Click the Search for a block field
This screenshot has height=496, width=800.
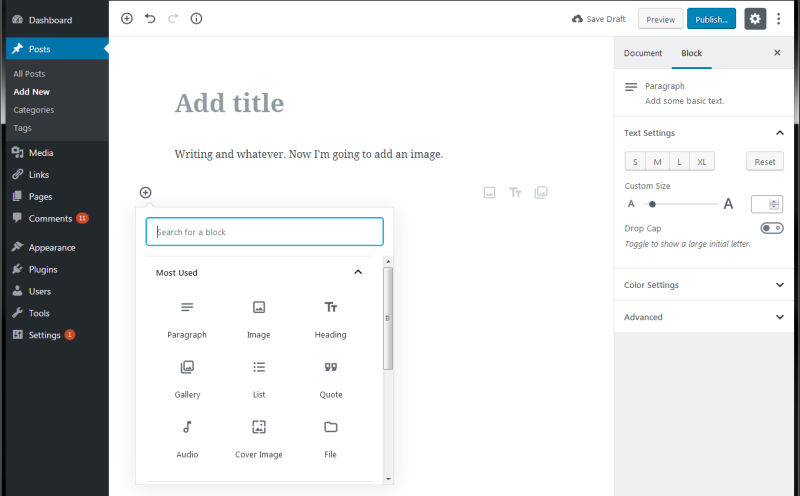(x=265, y=232)
